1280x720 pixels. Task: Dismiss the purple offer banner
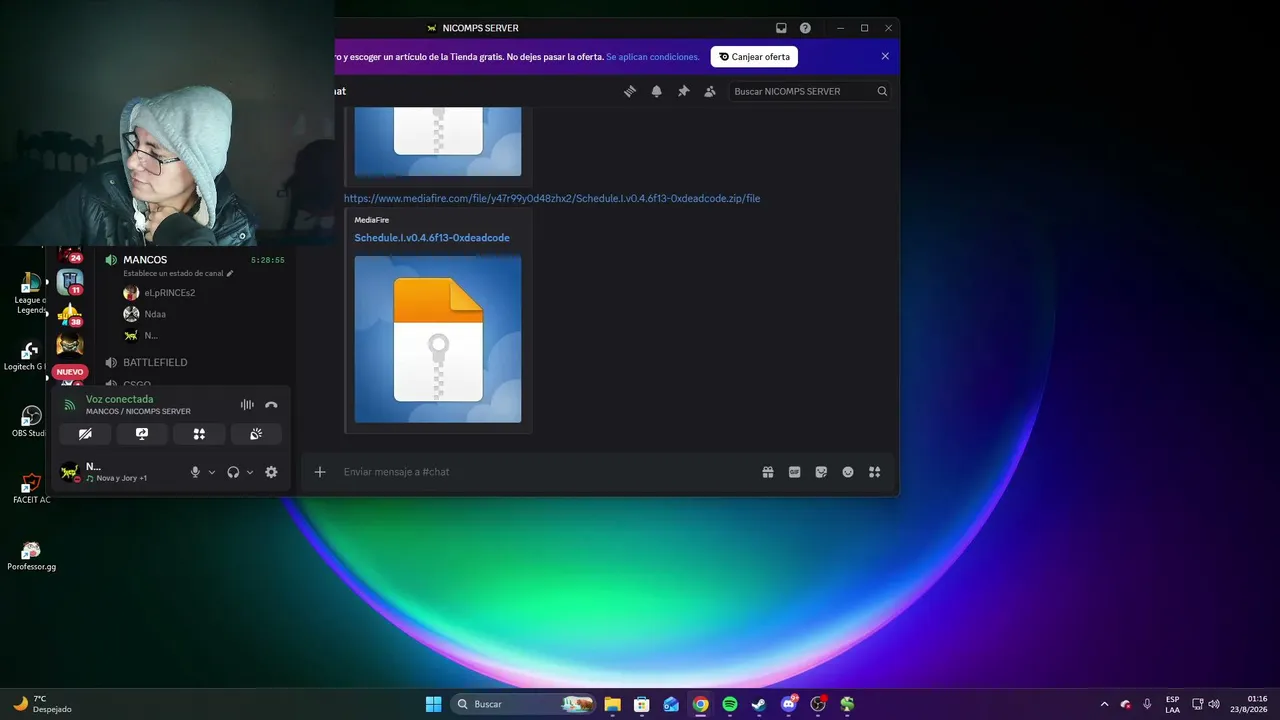tap(885, 56)
